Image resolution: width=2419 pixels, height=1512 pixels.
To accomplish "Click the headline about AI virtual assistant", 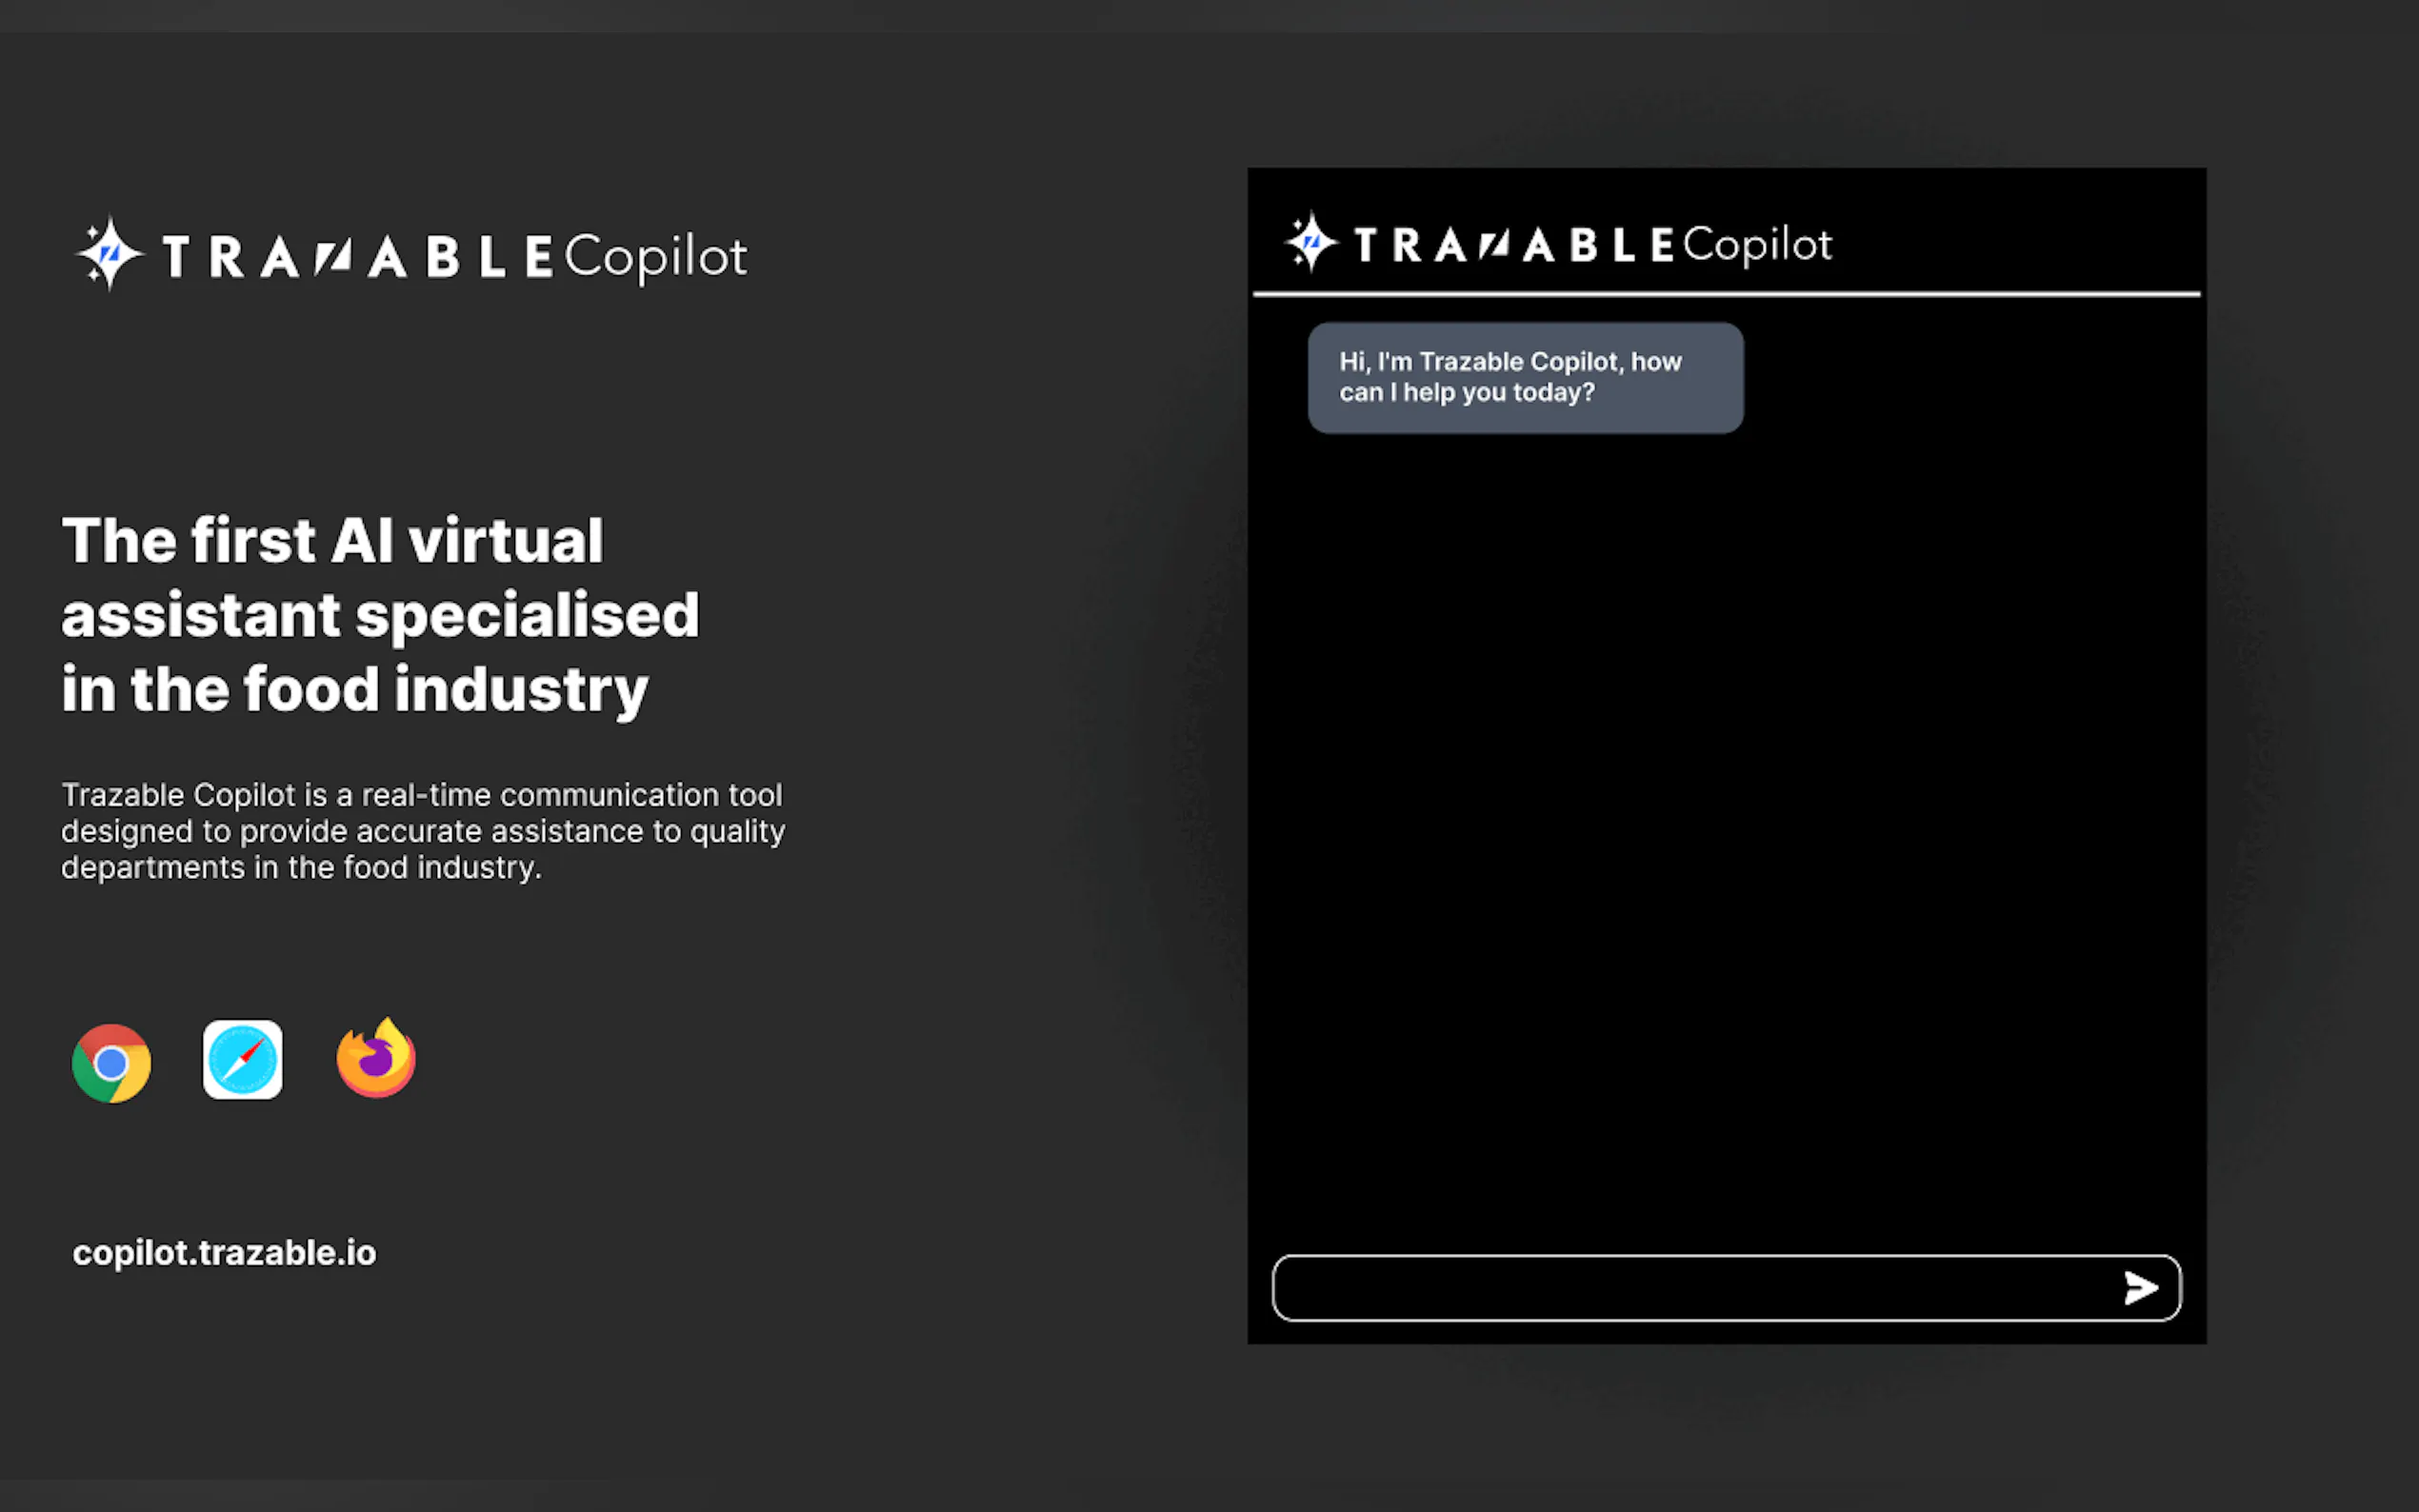I will point(382,614).
